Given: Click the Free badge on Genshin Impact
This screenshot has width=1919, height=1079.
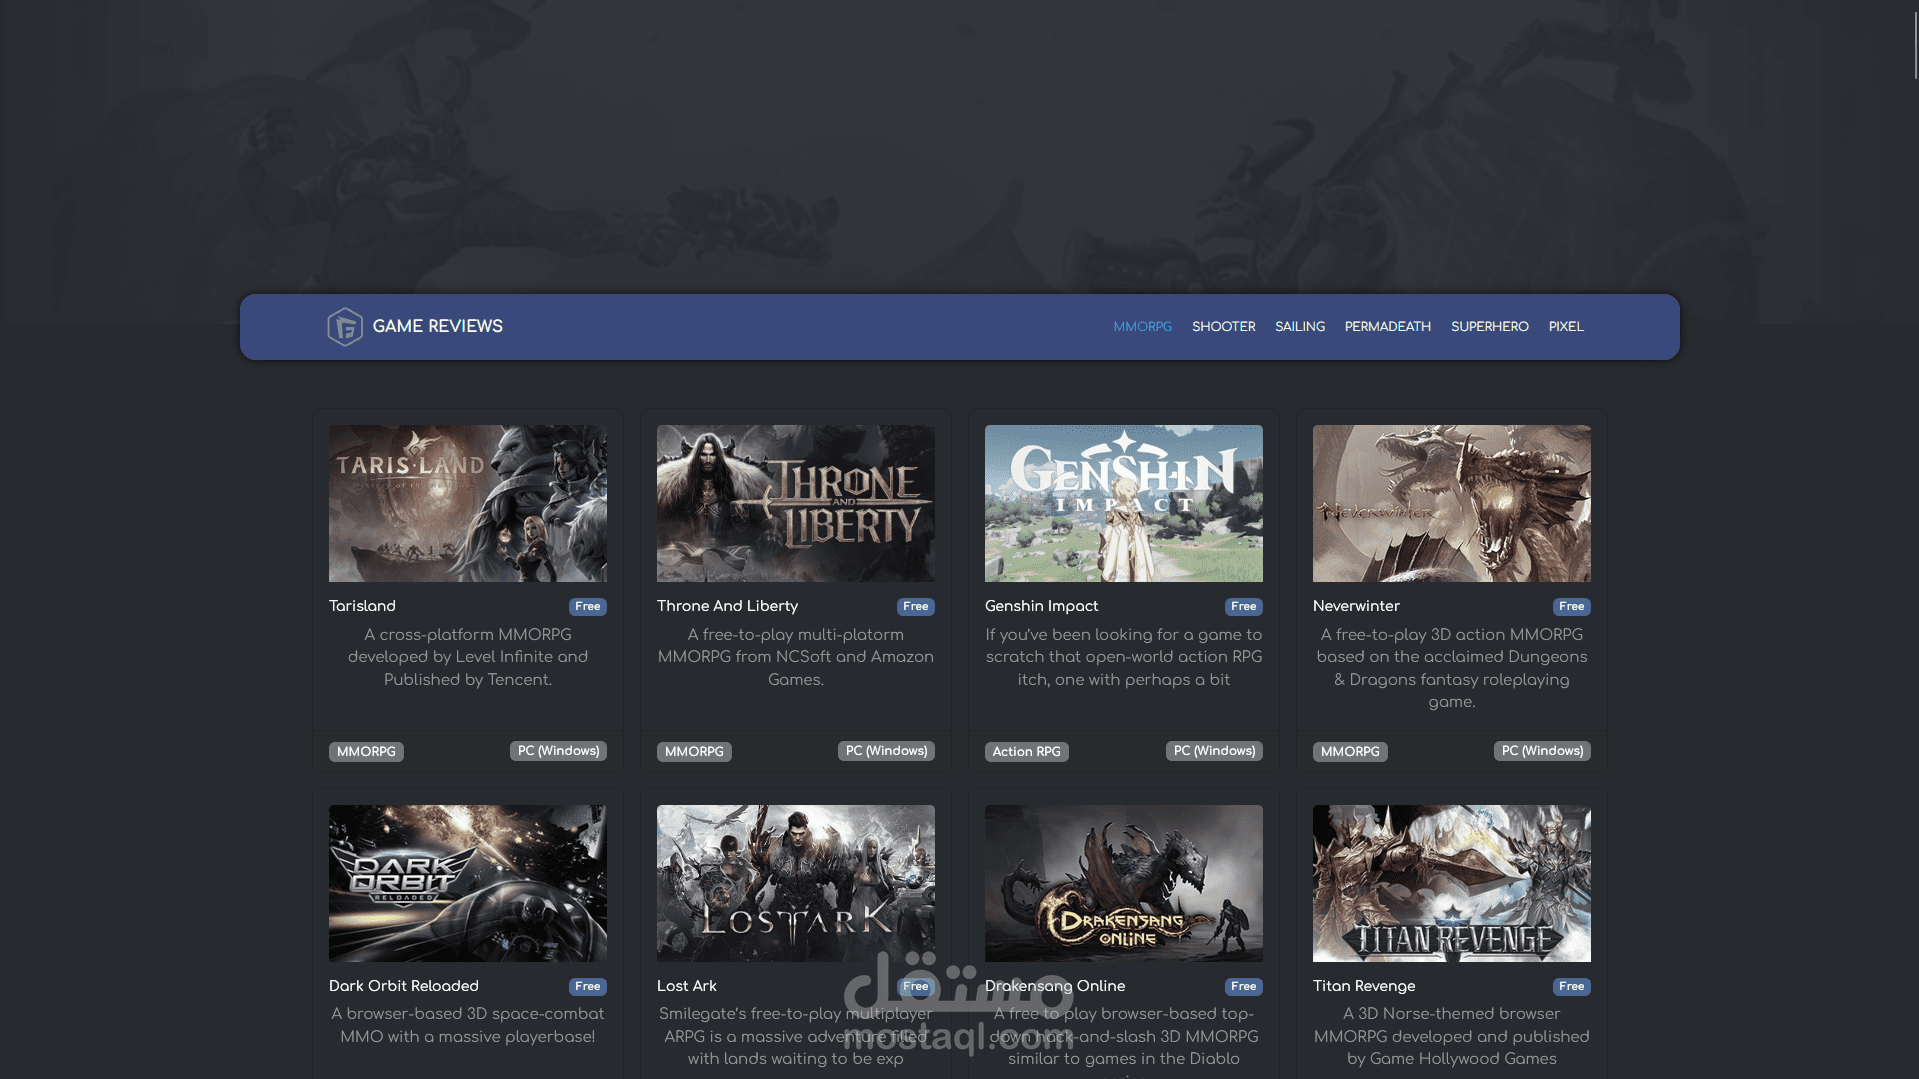Looking at the screenshot, I should tap(1244, 607).
